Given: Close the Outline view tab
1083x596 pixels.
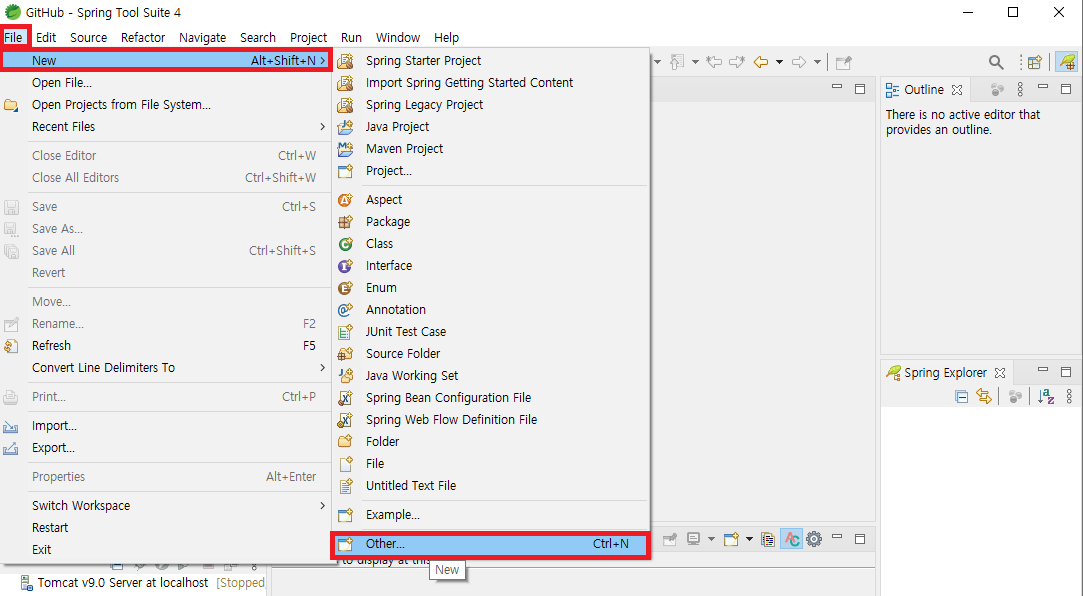Looking at the screenshot, I should coord(957,90).
